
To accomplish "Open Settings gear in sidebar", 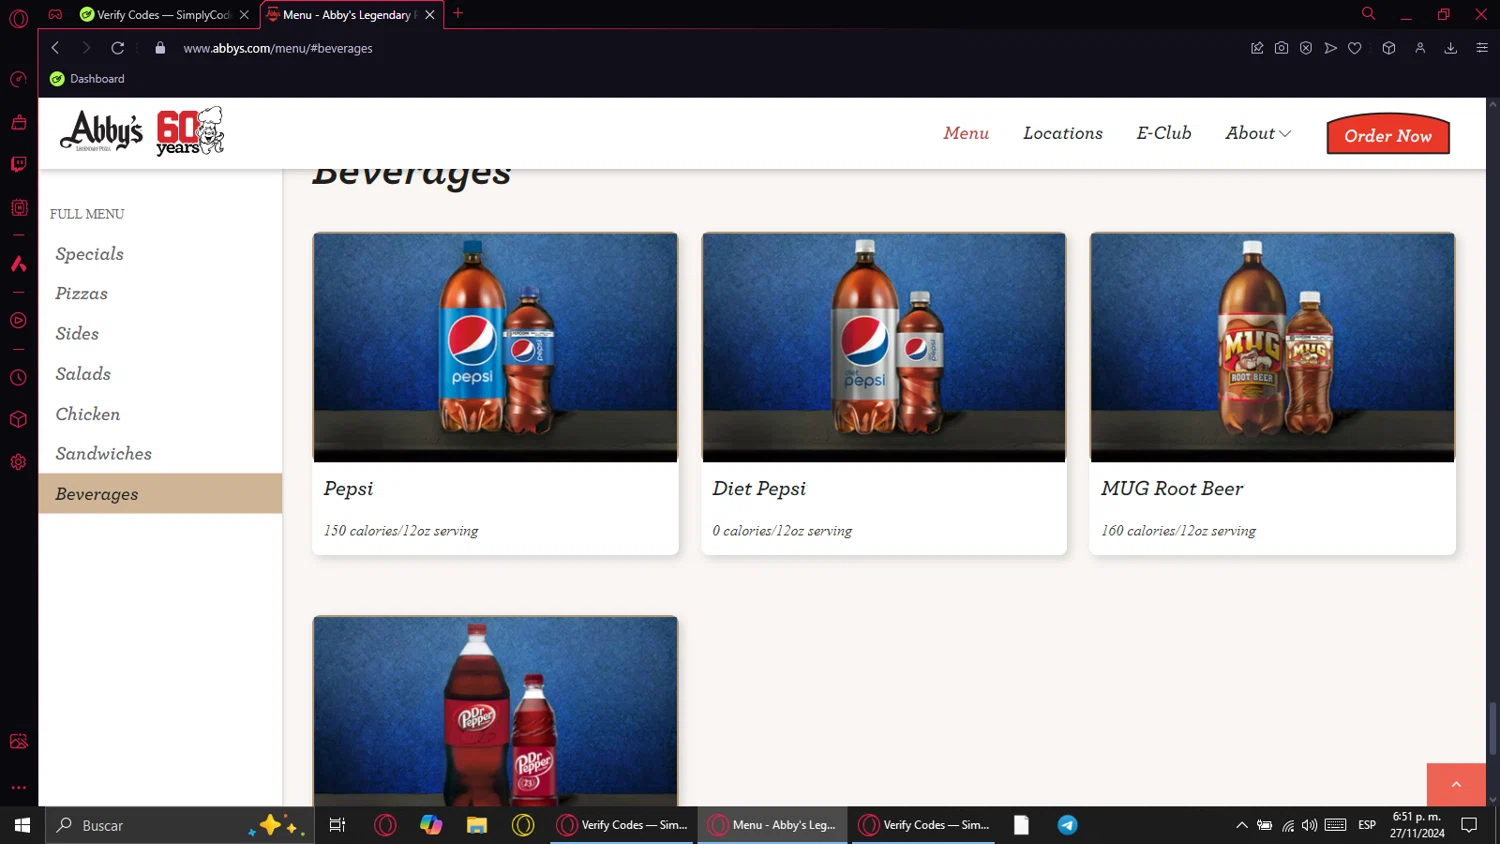I will pos(18,462).
